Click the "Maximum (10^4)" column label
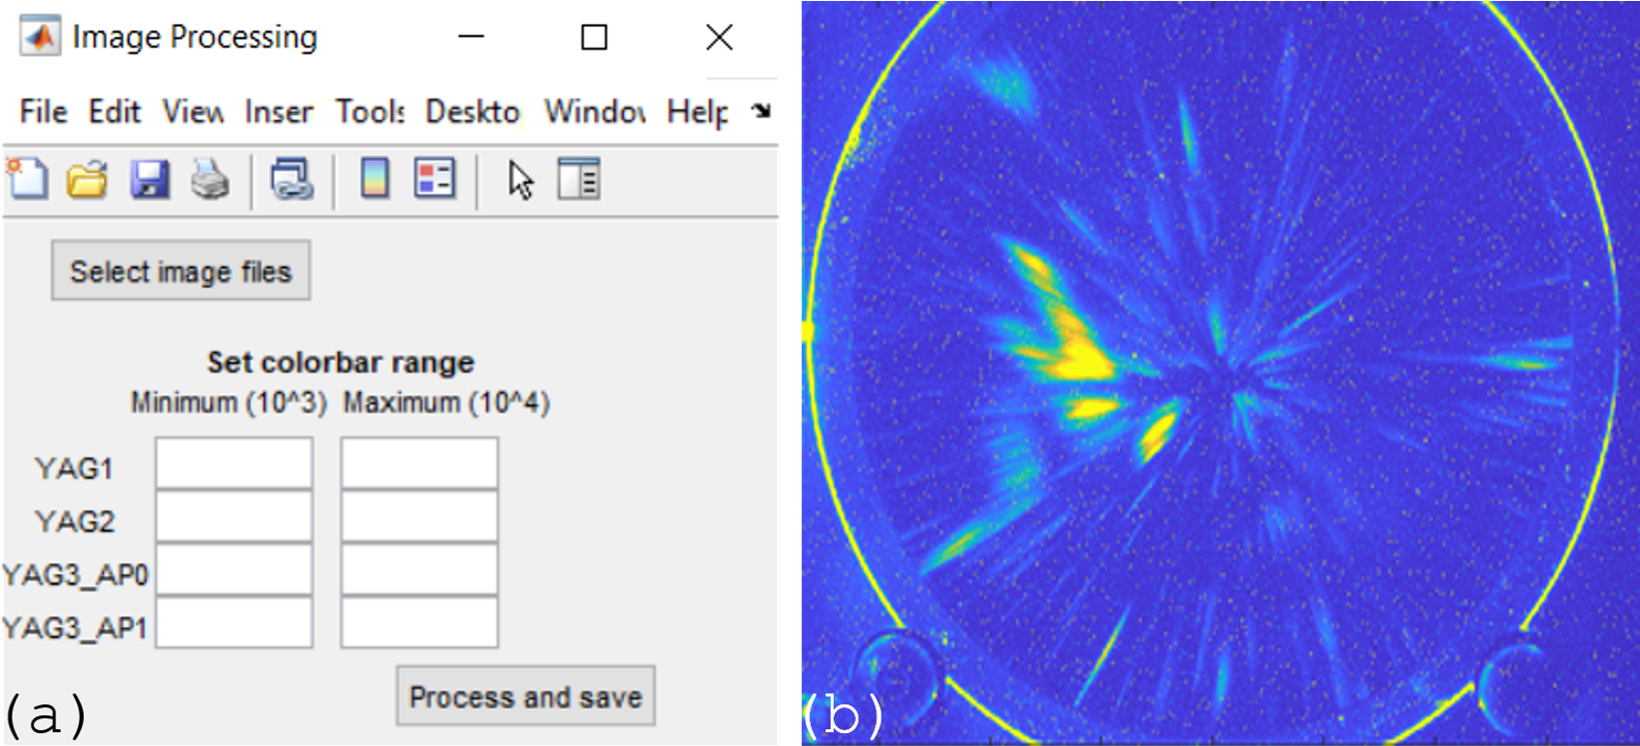 (447, 403)
